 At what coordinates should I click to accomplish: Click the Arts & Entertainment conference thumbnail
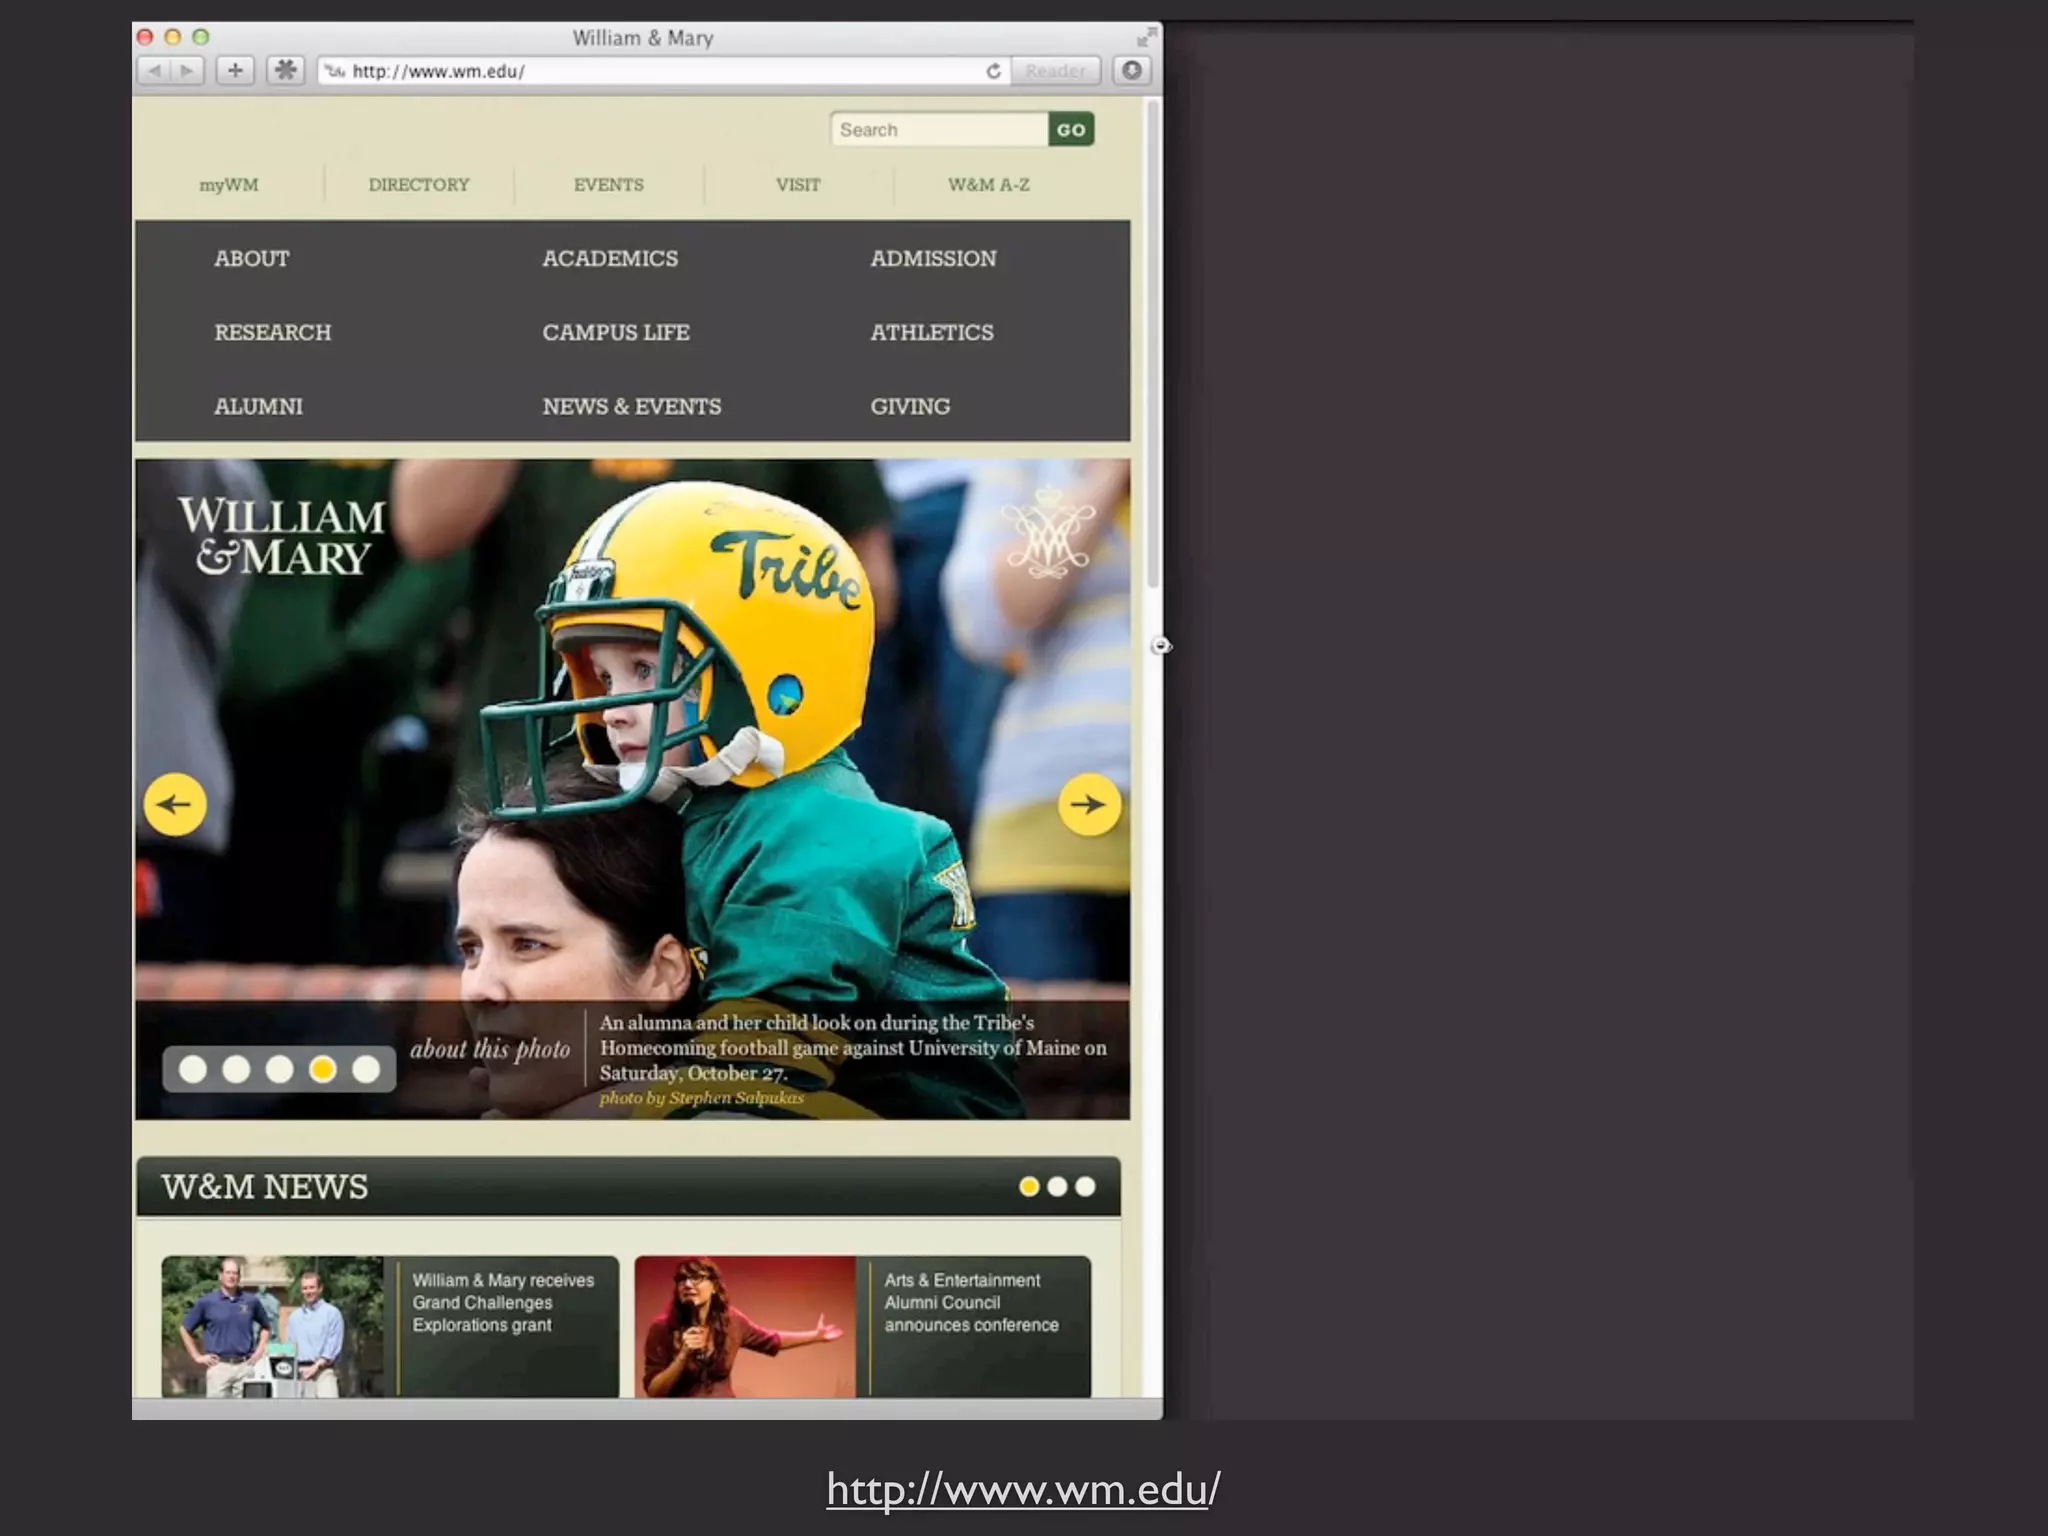745,1326
